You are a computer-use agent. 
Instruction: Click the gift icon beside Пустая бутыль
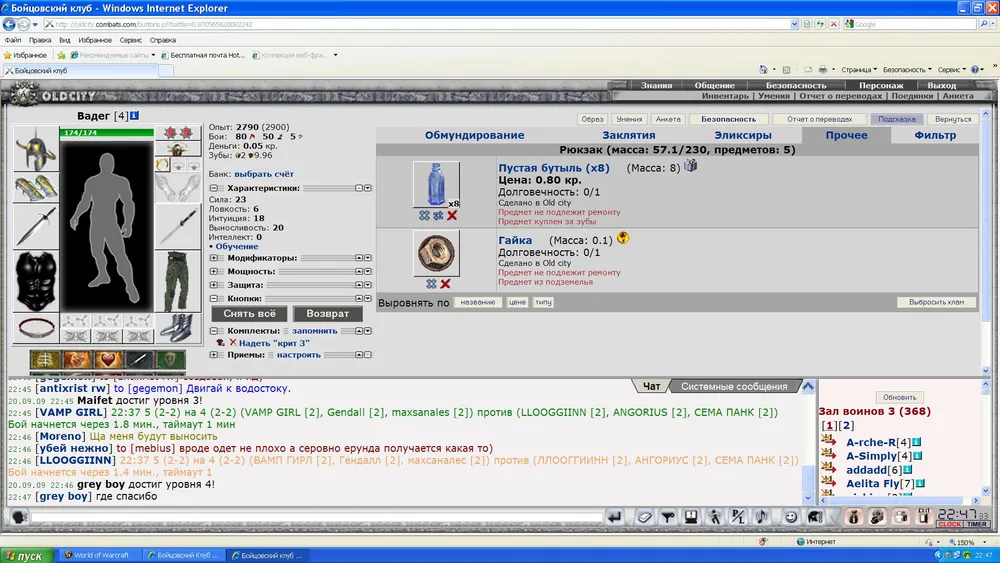[690, 166]
